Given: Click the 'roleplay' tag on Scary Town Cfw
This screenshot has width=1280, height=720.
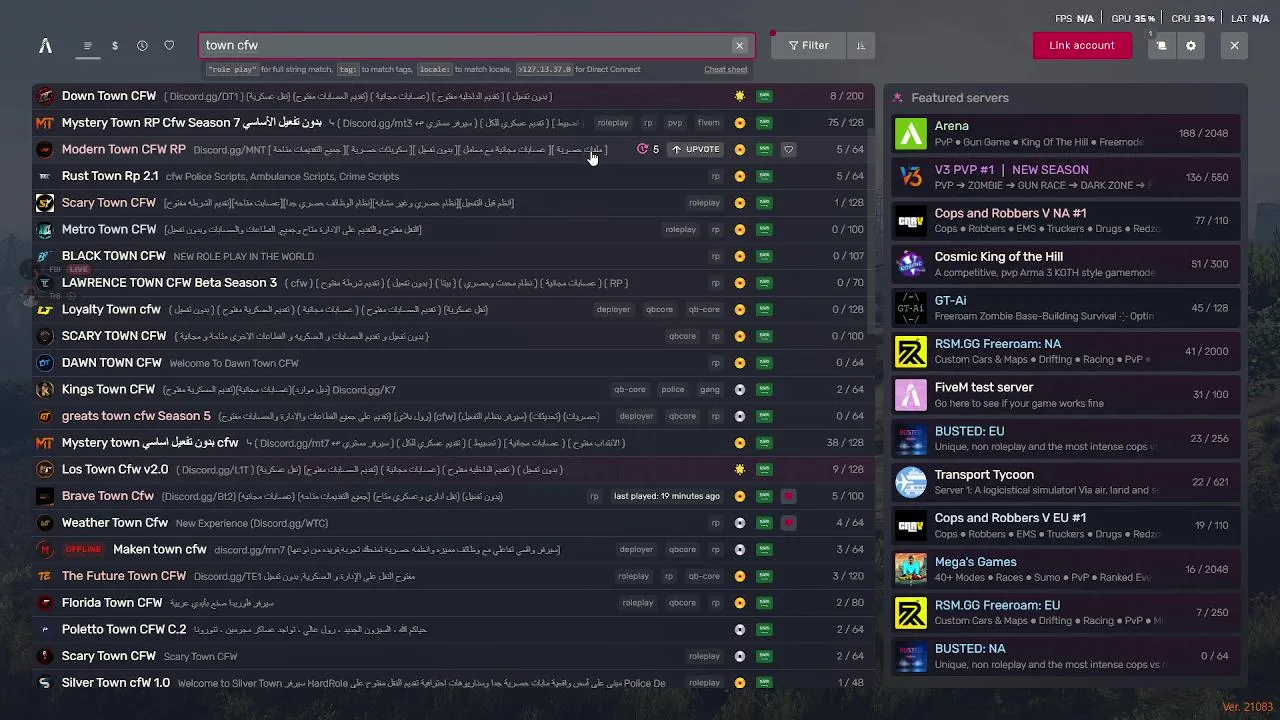Looking at the screenshot, I should 704,203.
